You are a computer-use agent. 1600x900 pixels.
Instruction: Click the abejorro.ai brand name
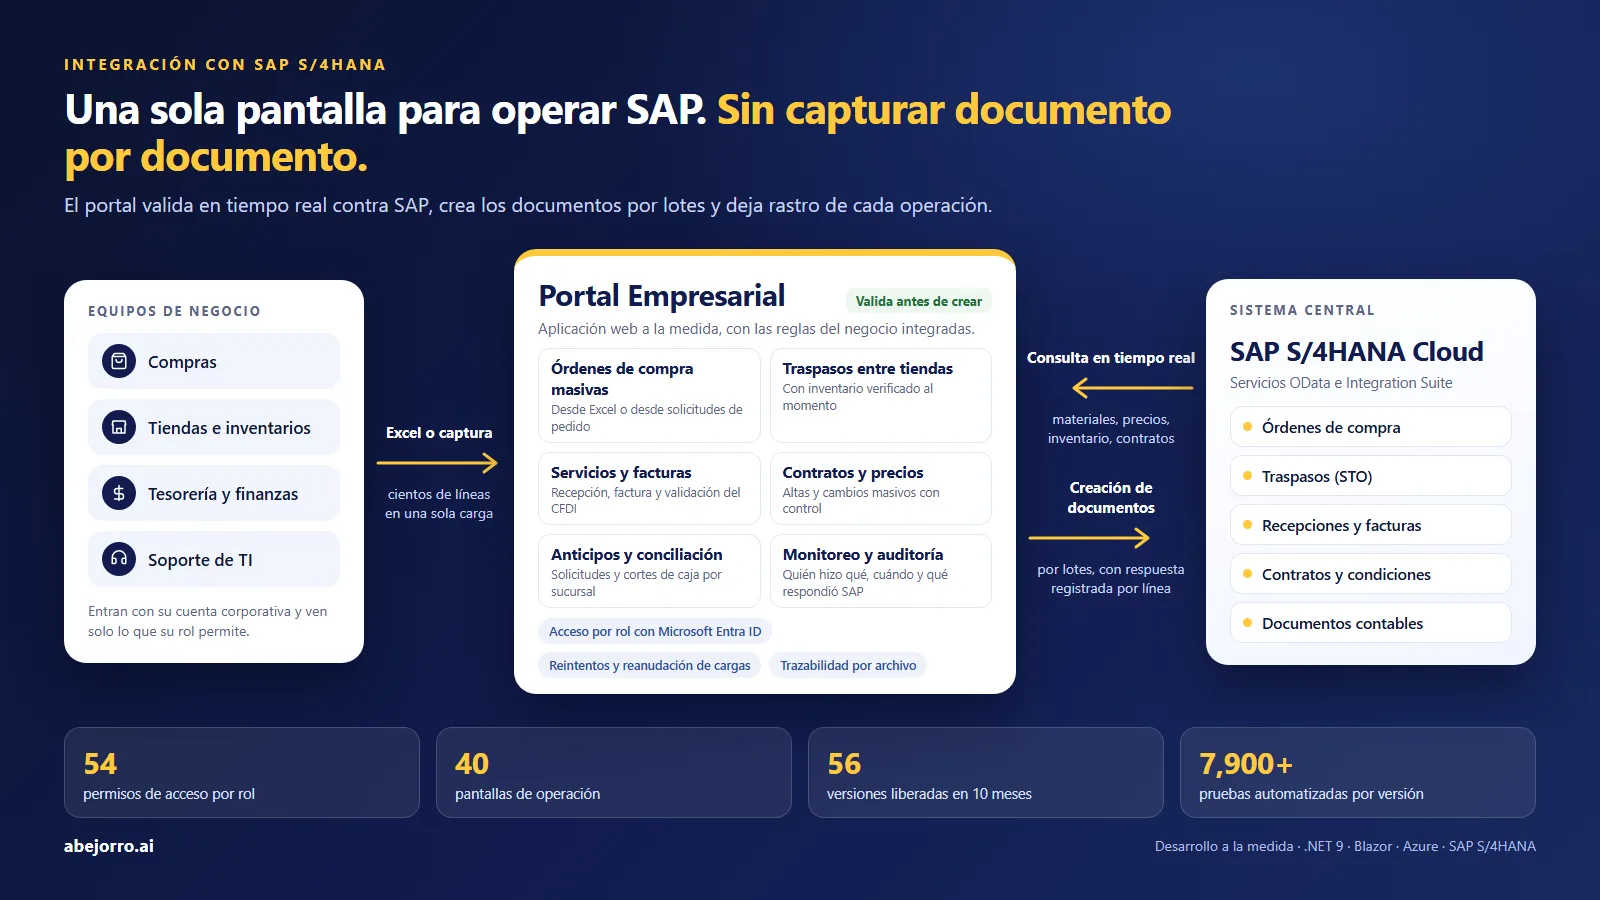[109, 846]
